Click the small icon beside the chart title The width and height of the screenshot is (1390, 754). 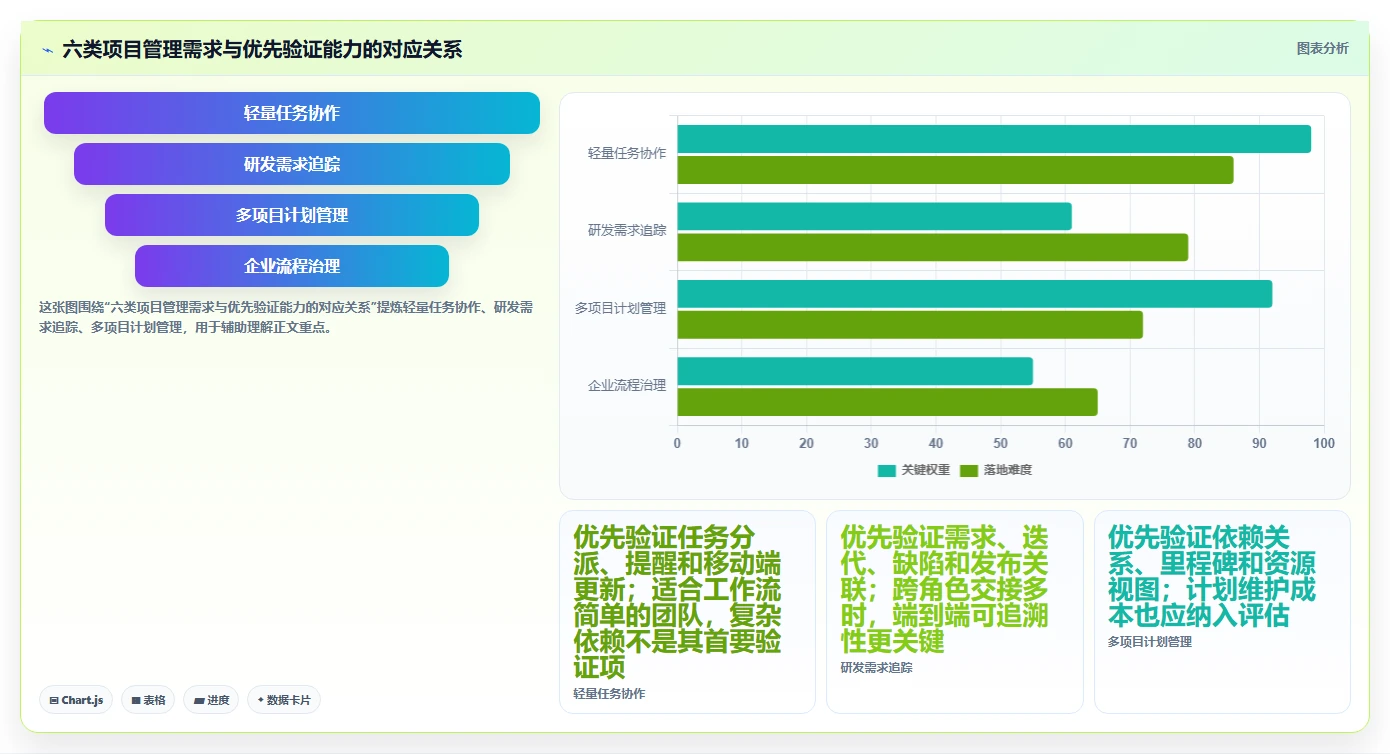(x=47, y=50)
